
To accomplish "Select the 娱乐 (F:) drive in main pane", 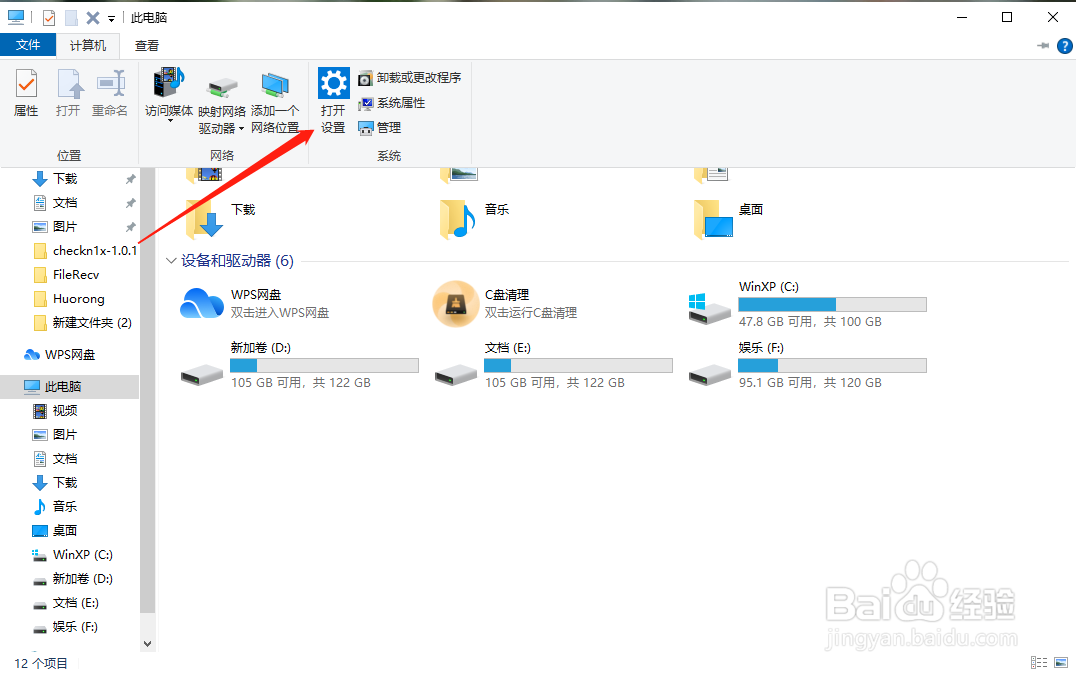I will [808, 365].
